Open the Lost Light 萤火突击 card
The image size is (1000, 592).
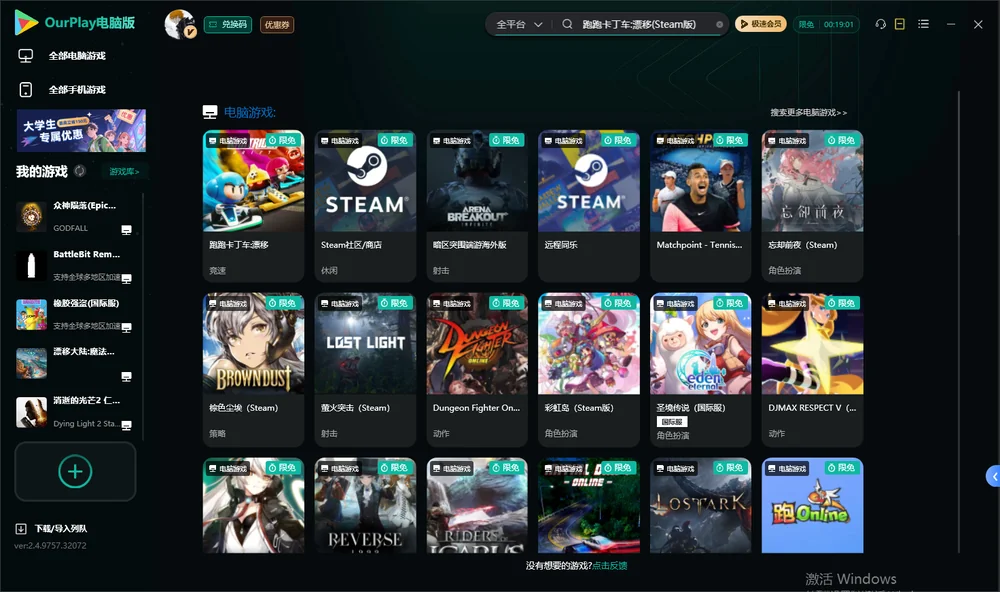[365, 369]
